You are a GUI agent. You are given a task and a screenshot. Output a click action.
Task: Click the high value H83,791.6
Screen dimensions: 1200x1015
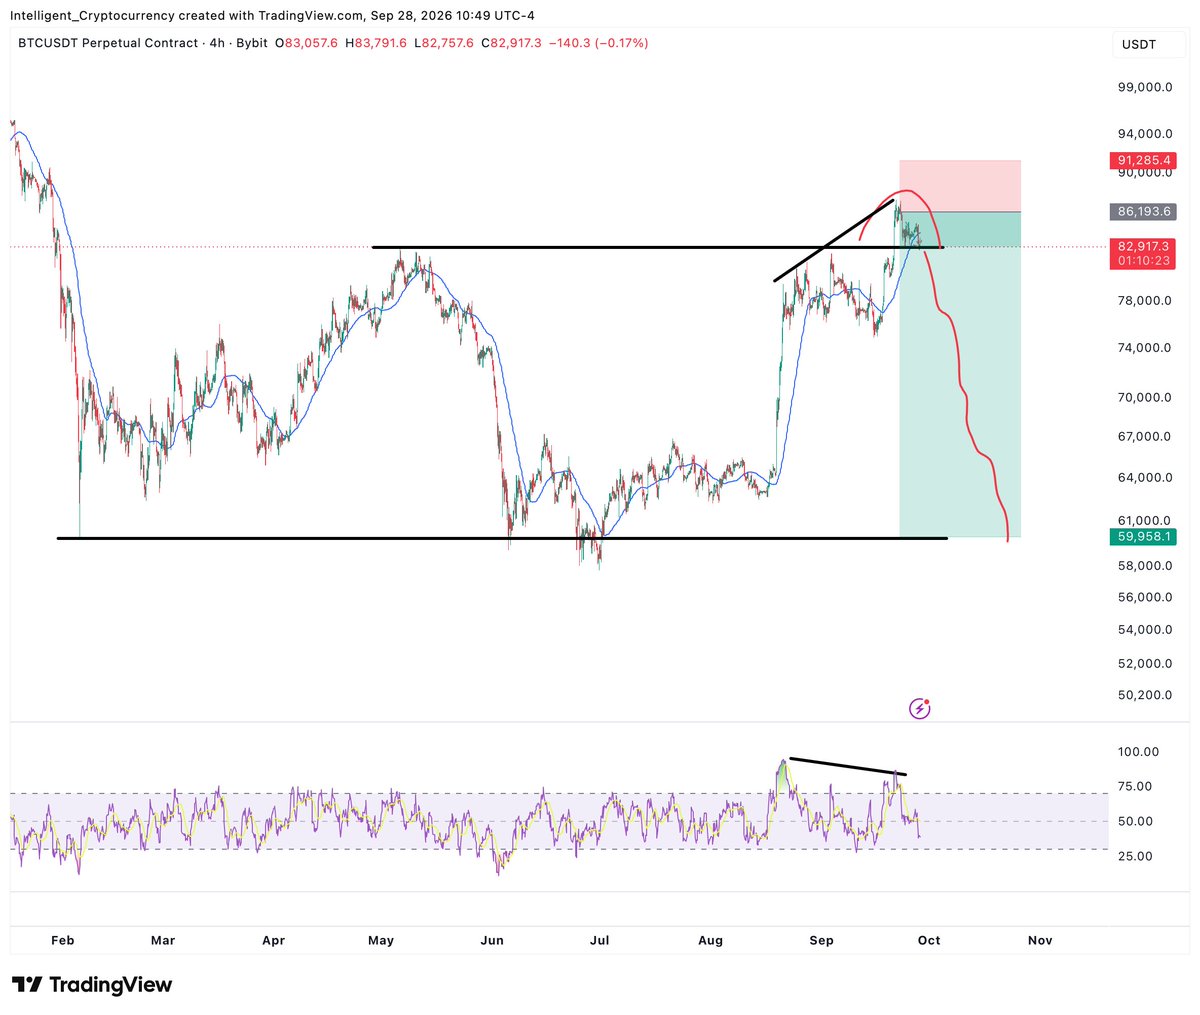click(x=377, y=43)
